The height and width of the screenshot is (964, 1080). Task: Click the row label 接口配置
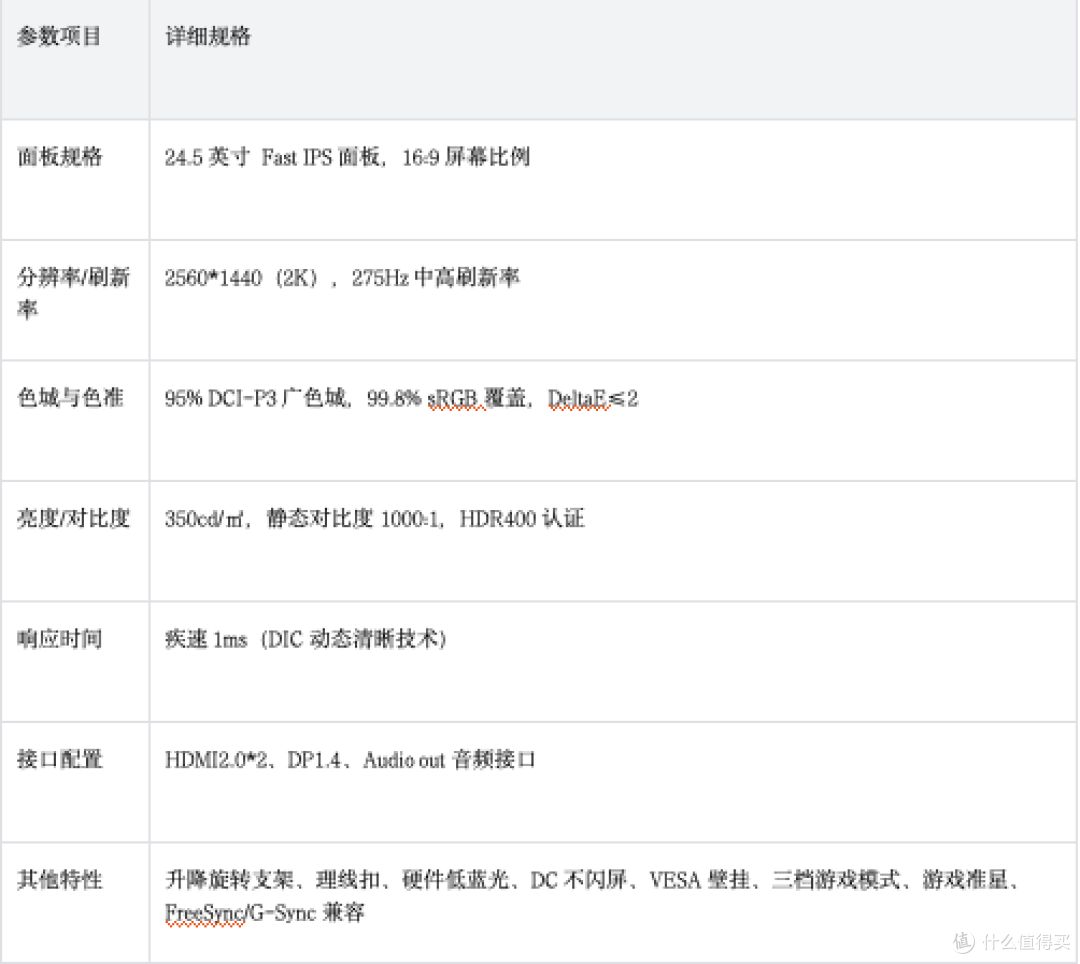pyautogui.click(x=59, y=759)
